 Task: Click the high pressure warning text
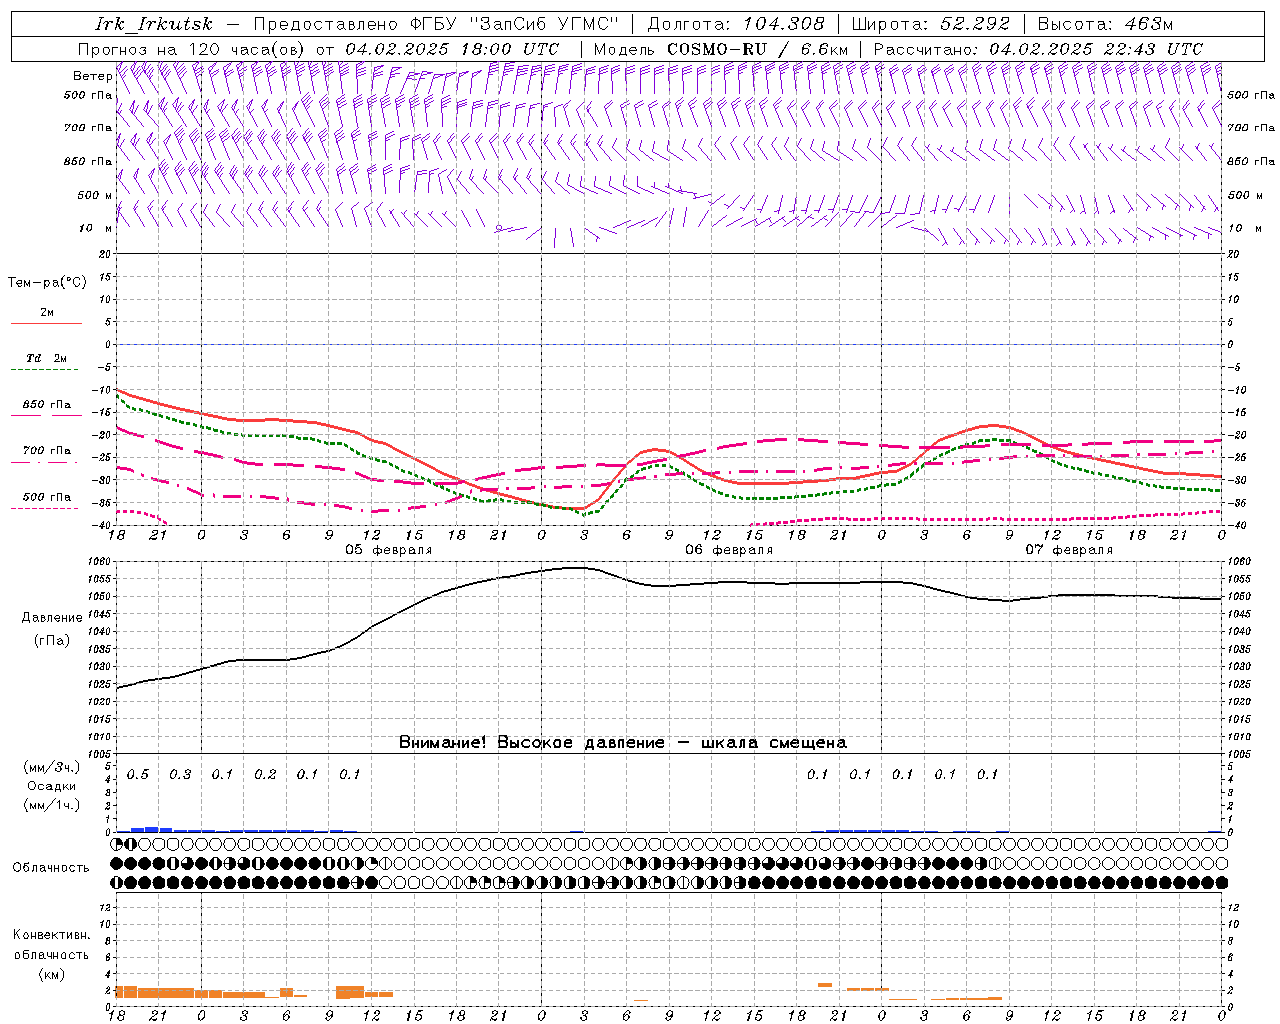(622, 742)
